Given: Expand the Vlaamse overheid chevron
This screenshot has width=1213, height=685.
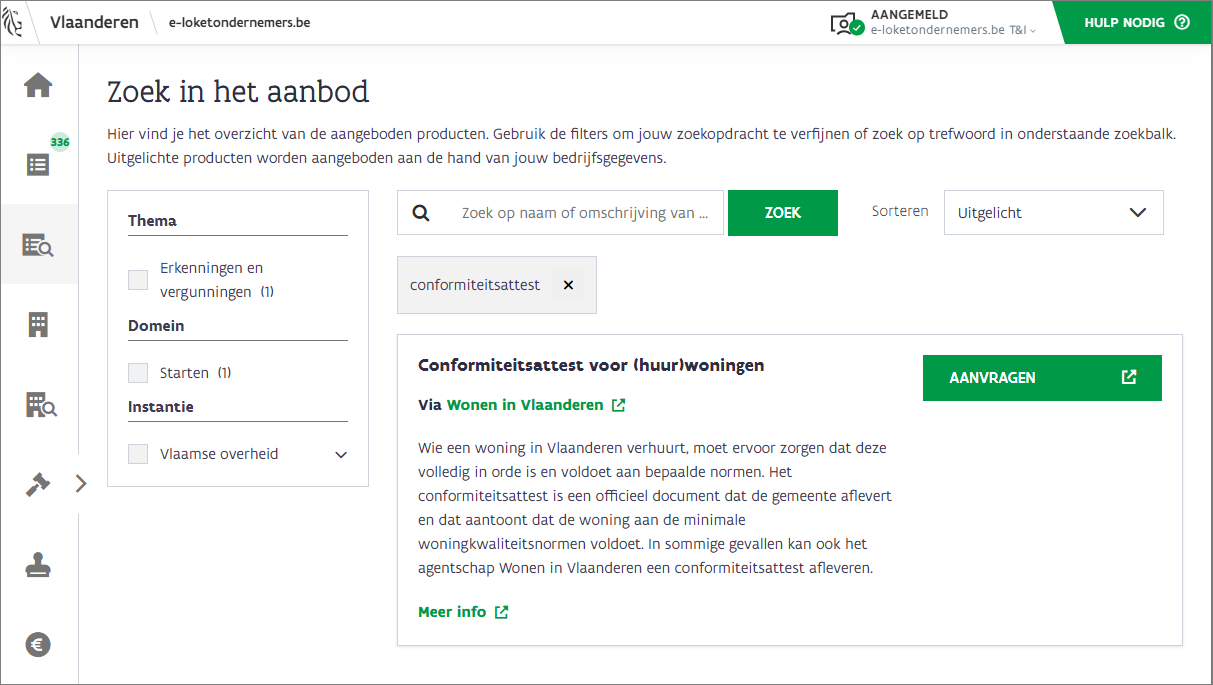Looking at the screenshot, I should [341, 454].
